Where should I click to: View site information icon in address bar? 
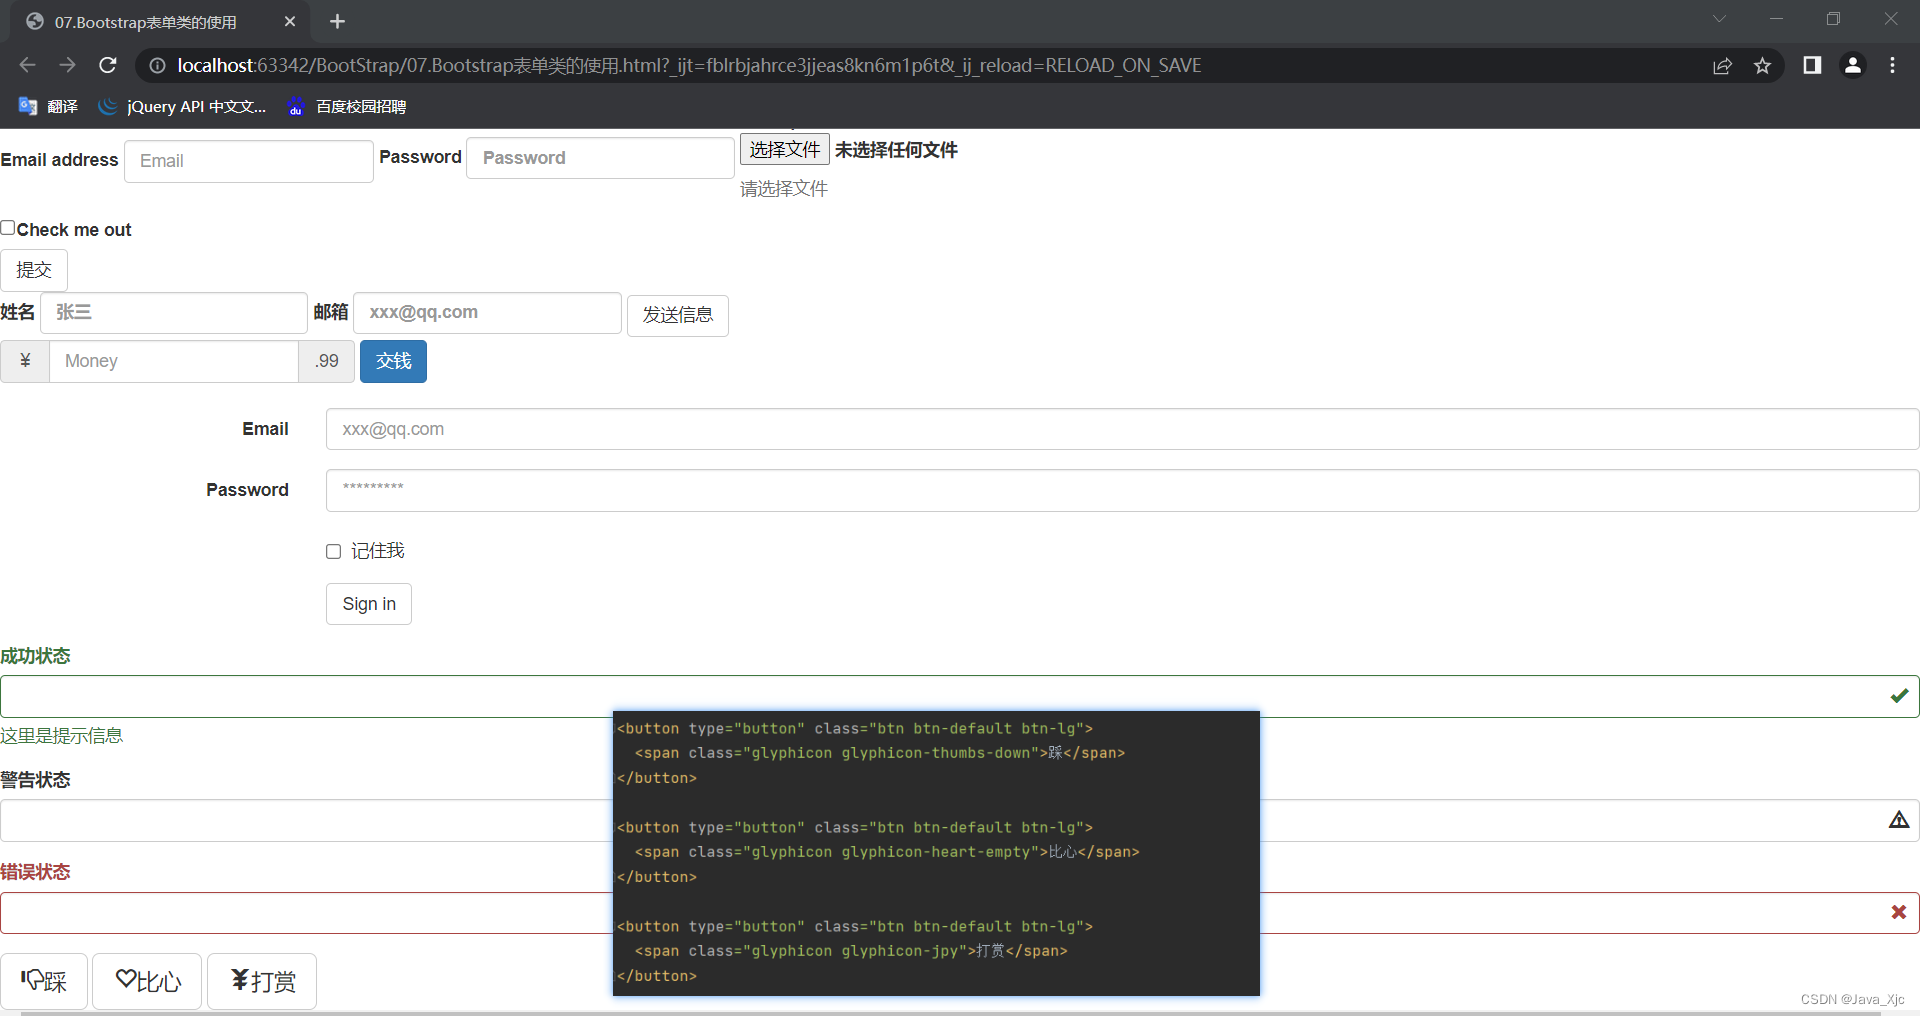pyautogui.click(x=157, y=66)
